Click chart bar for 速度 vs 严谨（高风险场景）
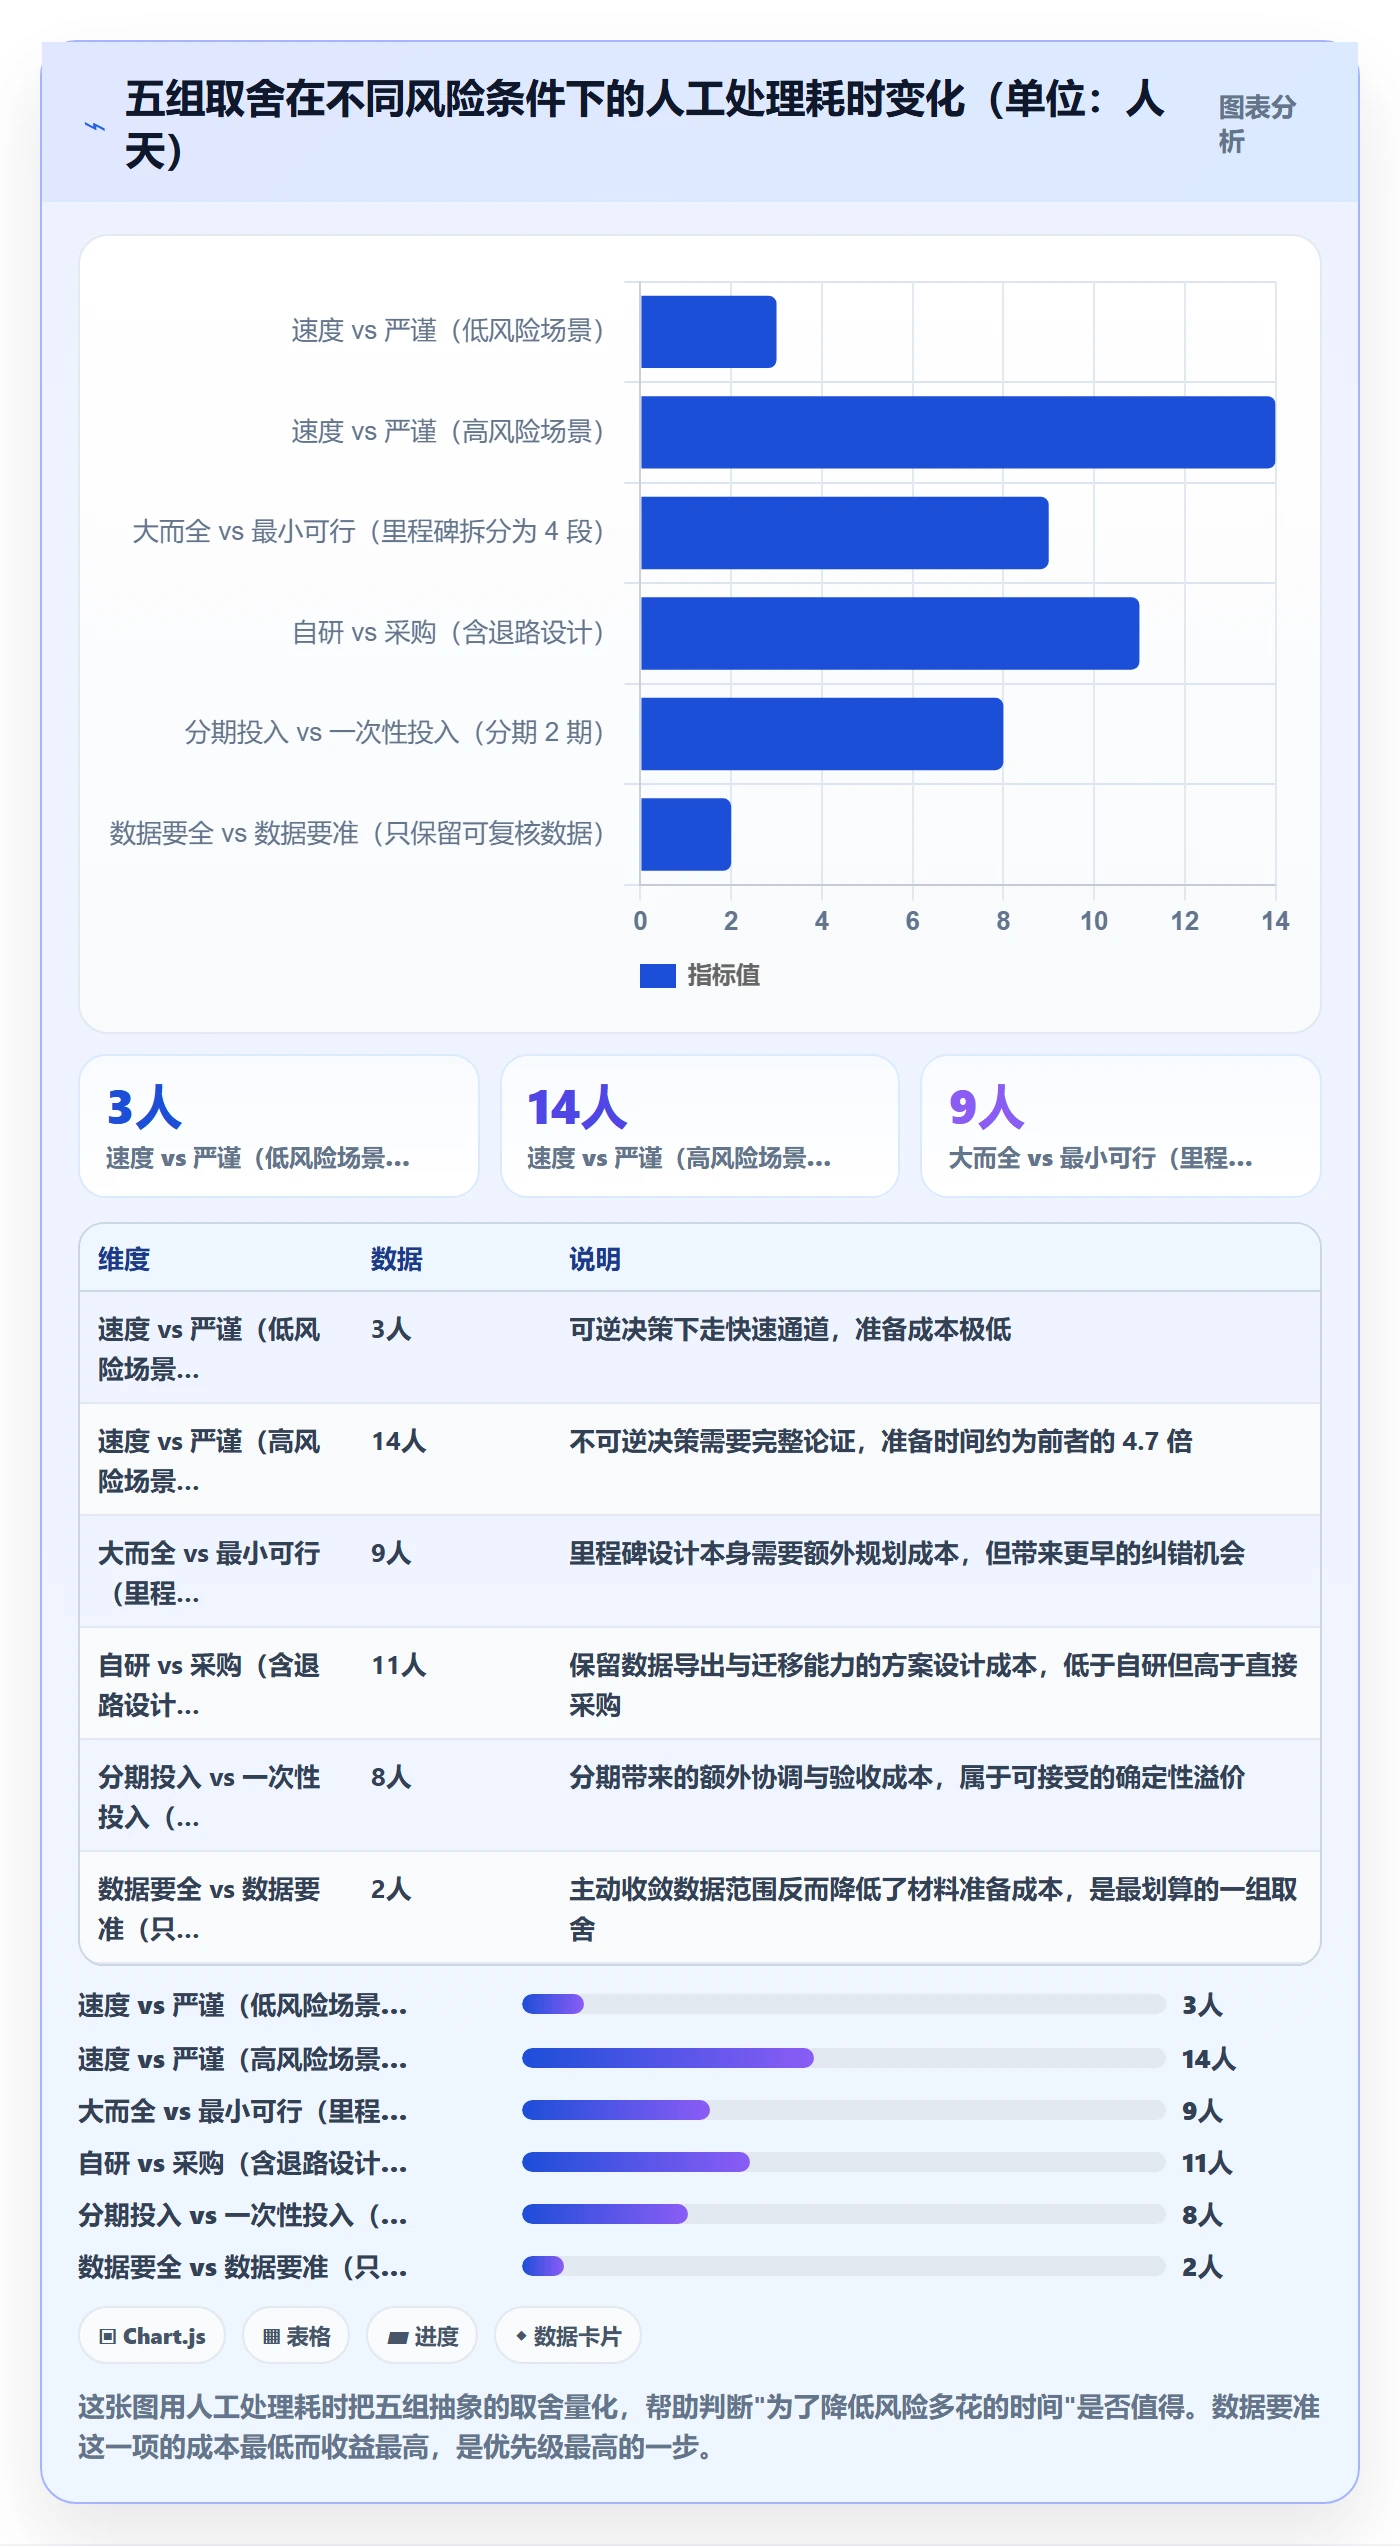Image resolution: width=1400 pixels, height=2546 pixels. 958,432
